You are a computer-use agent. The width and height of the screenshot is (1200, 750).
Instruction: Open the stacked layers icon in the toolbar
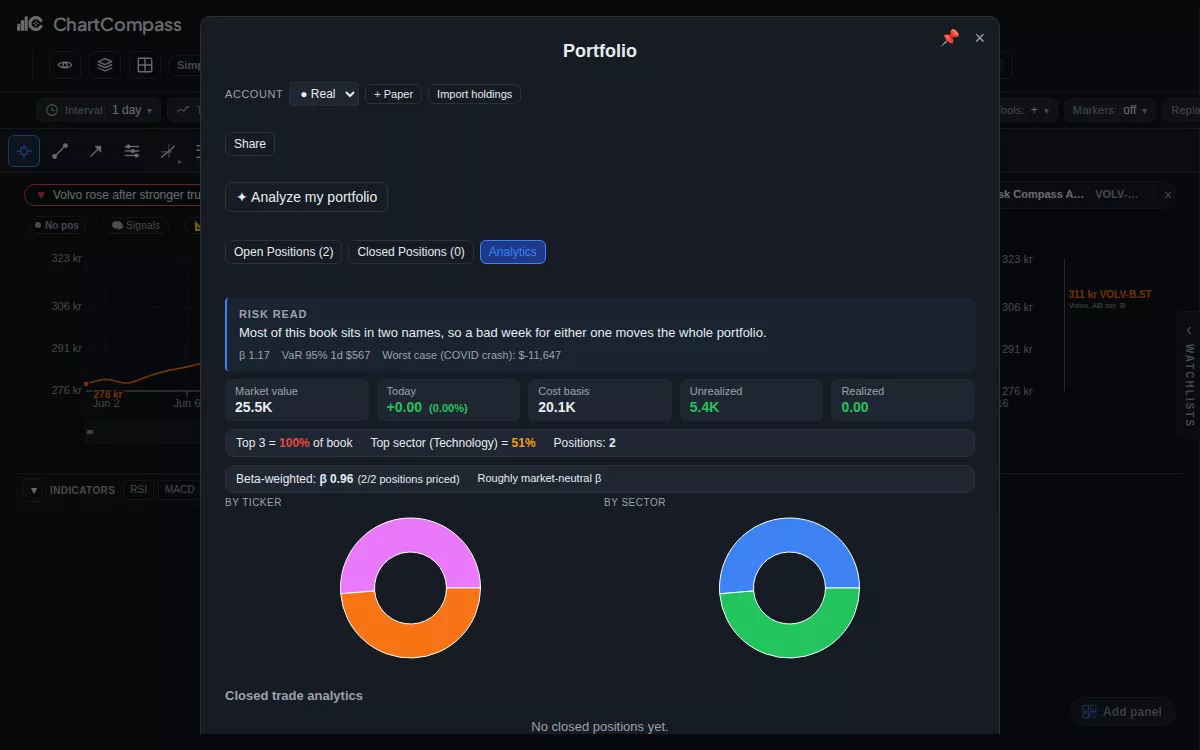(105, 65)
